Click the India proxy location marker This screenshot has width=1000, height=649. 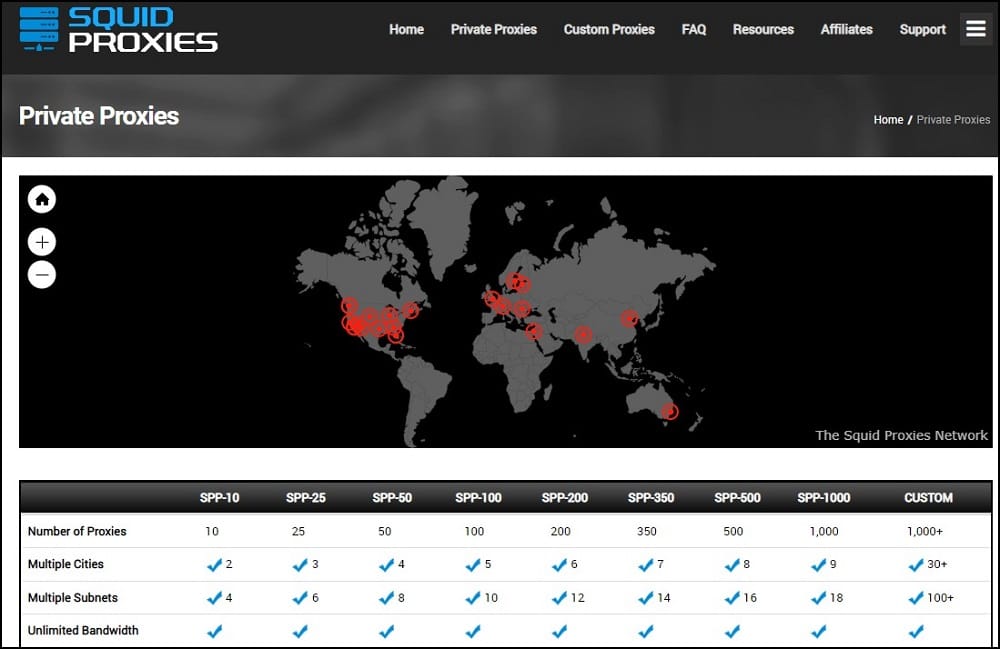(583, 334)
